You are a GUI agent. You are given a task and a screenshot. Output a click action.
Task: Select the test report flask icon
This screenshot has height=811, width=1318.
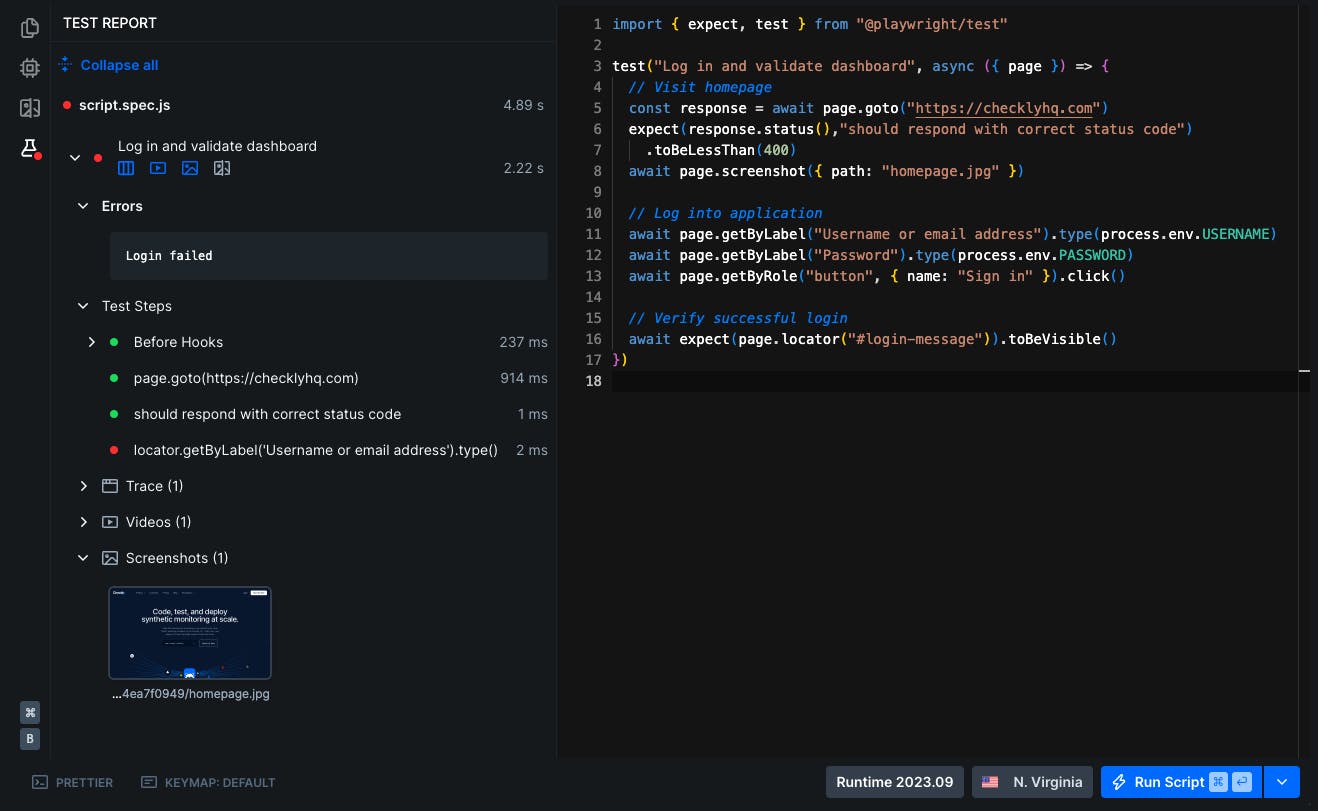(x=30, y=149)
